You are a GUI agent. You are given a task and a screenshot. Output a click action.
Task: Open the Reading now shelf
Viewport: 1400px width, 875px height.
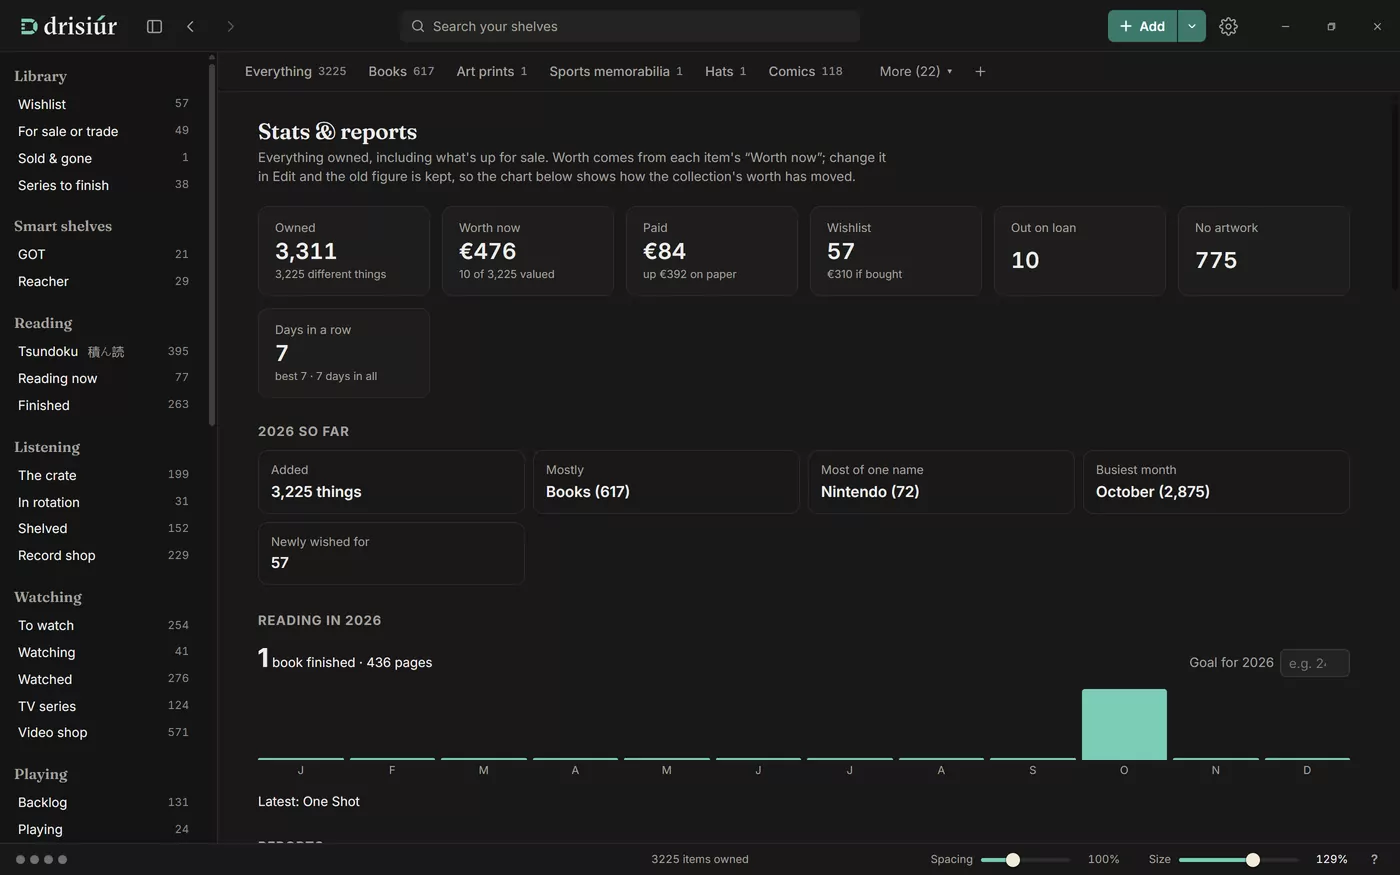pyautogui.click(x=103, y=378)
